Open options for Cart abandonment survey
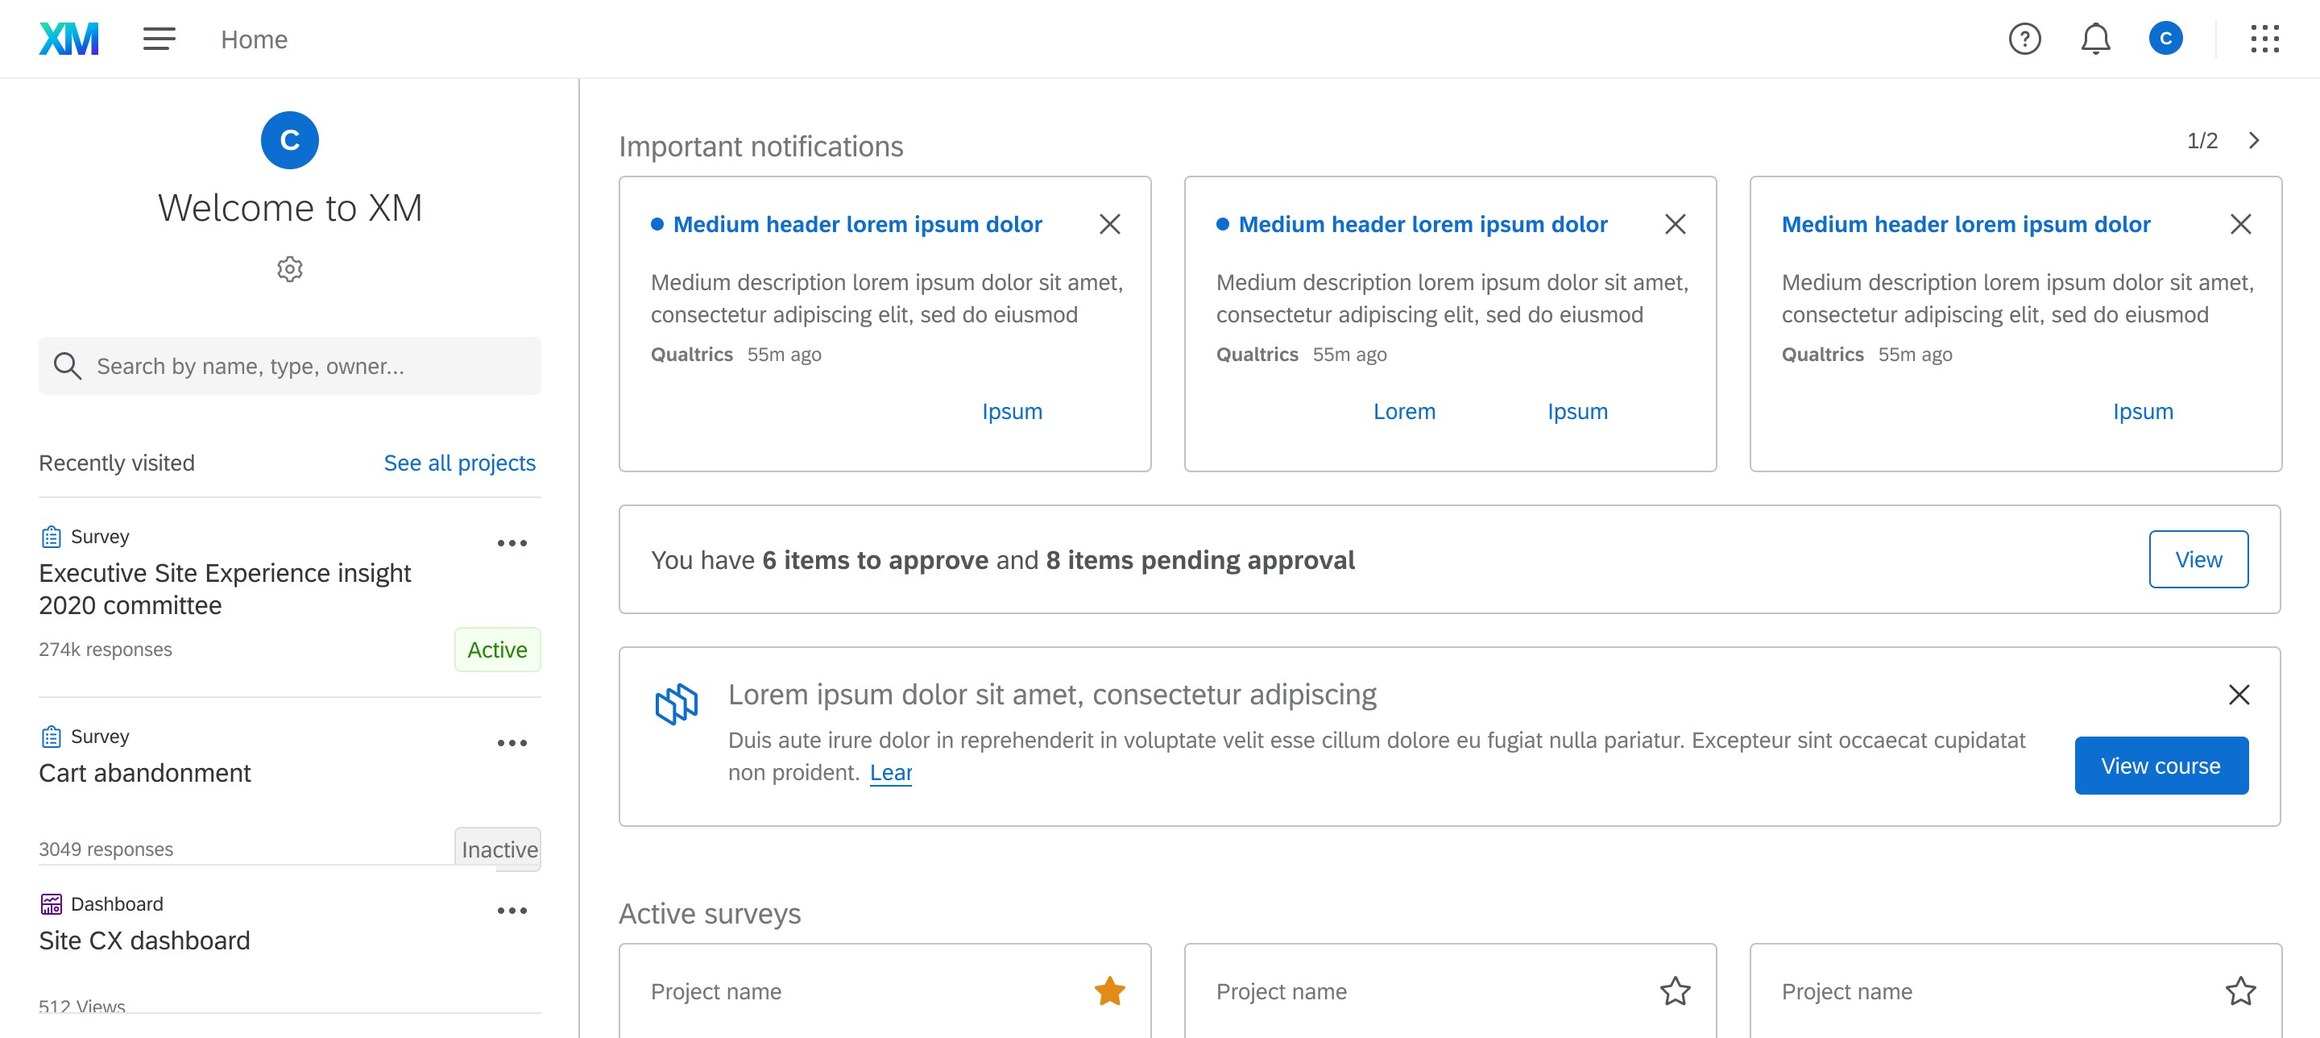 512,743
